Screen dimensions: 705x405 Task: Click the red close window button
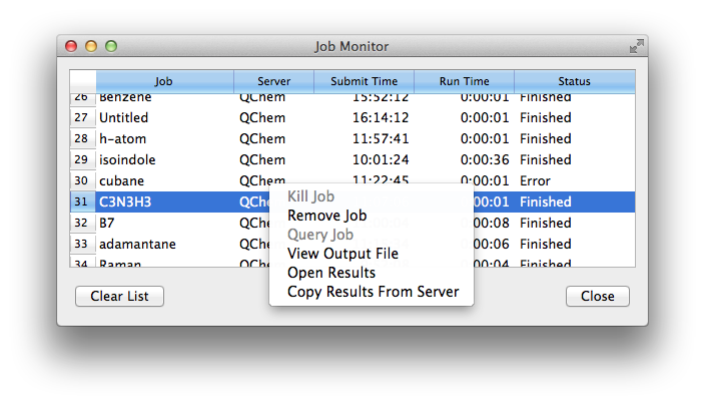pyautogui.click(x=71, y=46)
